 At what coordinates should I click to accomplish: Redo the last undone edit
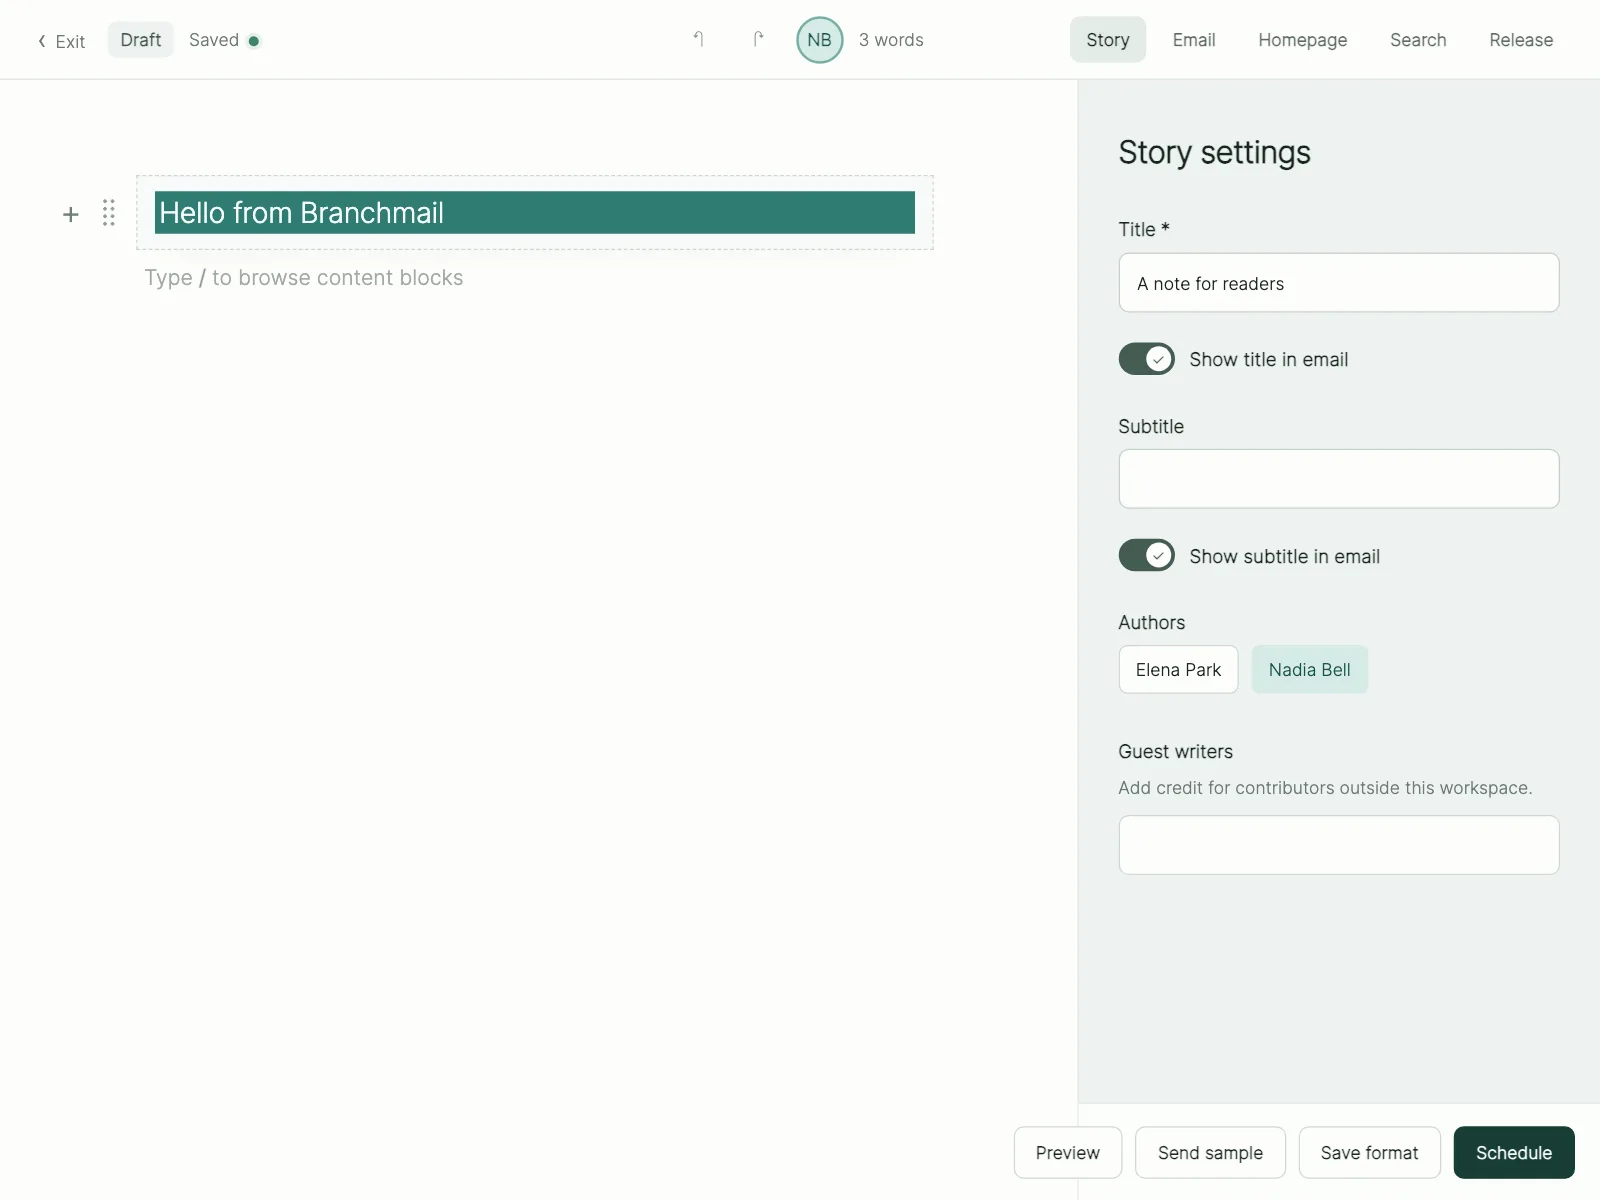[758, 40]
